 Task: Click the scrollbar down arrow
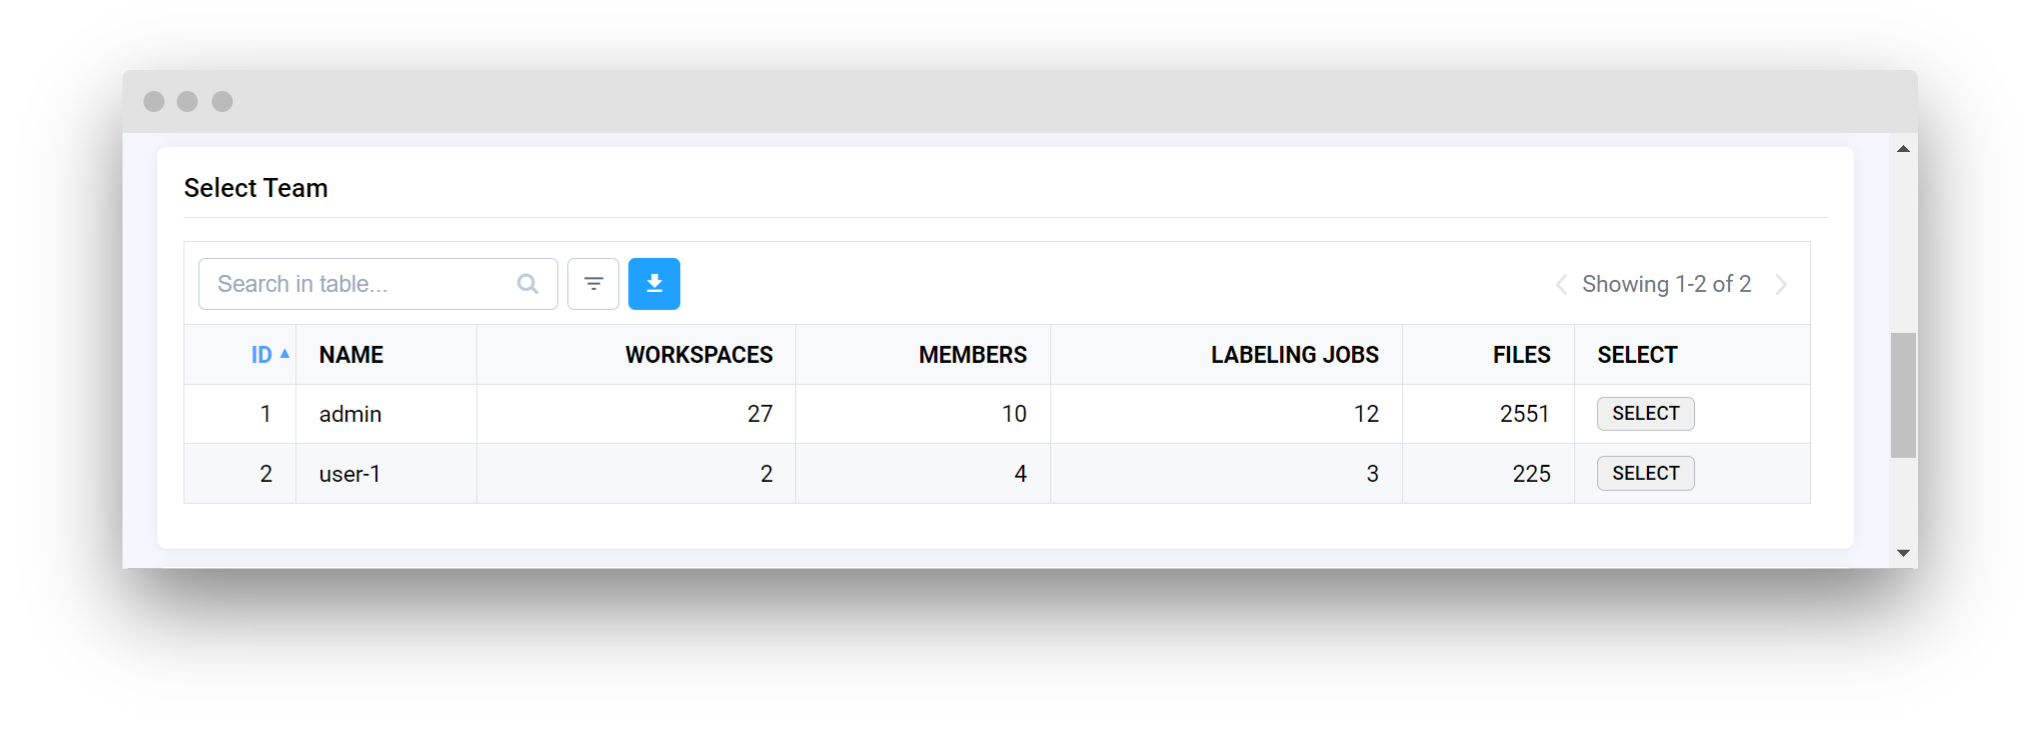point(1903,552)
